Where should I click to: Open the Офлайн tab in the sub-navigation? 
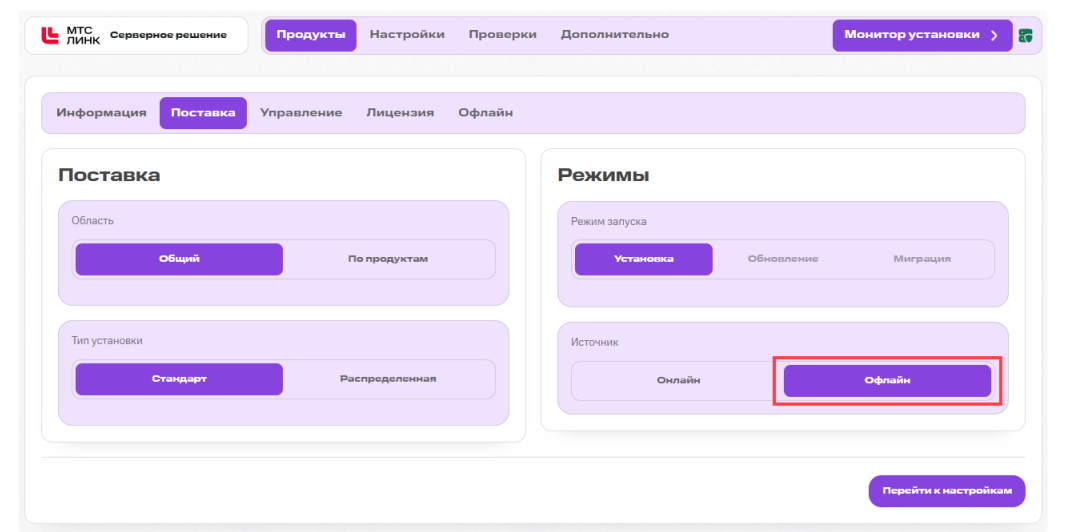point(485,113)
